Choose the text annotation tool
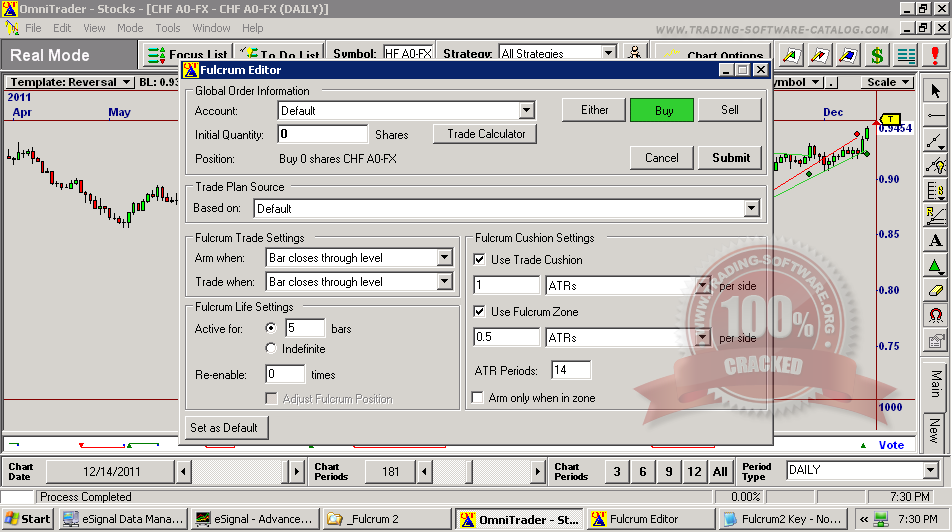Viewport: 952px width, 532px height. (x=935, y=241)
